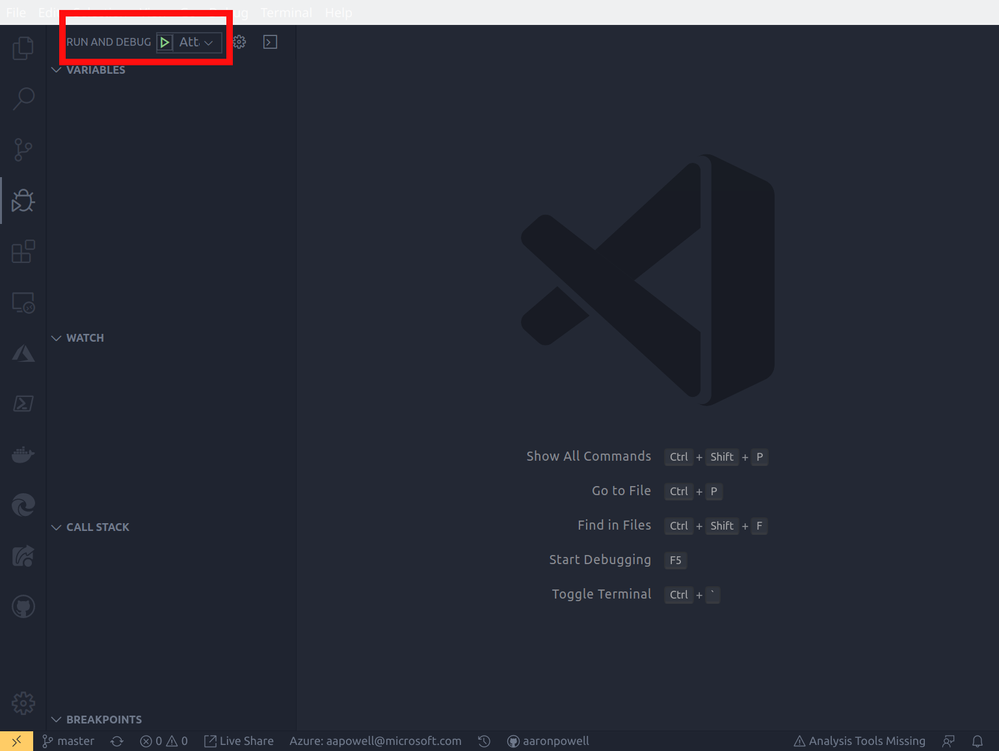The width and height of the screenshot is (999, 751).
Task: Open the Search view icon
Action: coord(23,99)
